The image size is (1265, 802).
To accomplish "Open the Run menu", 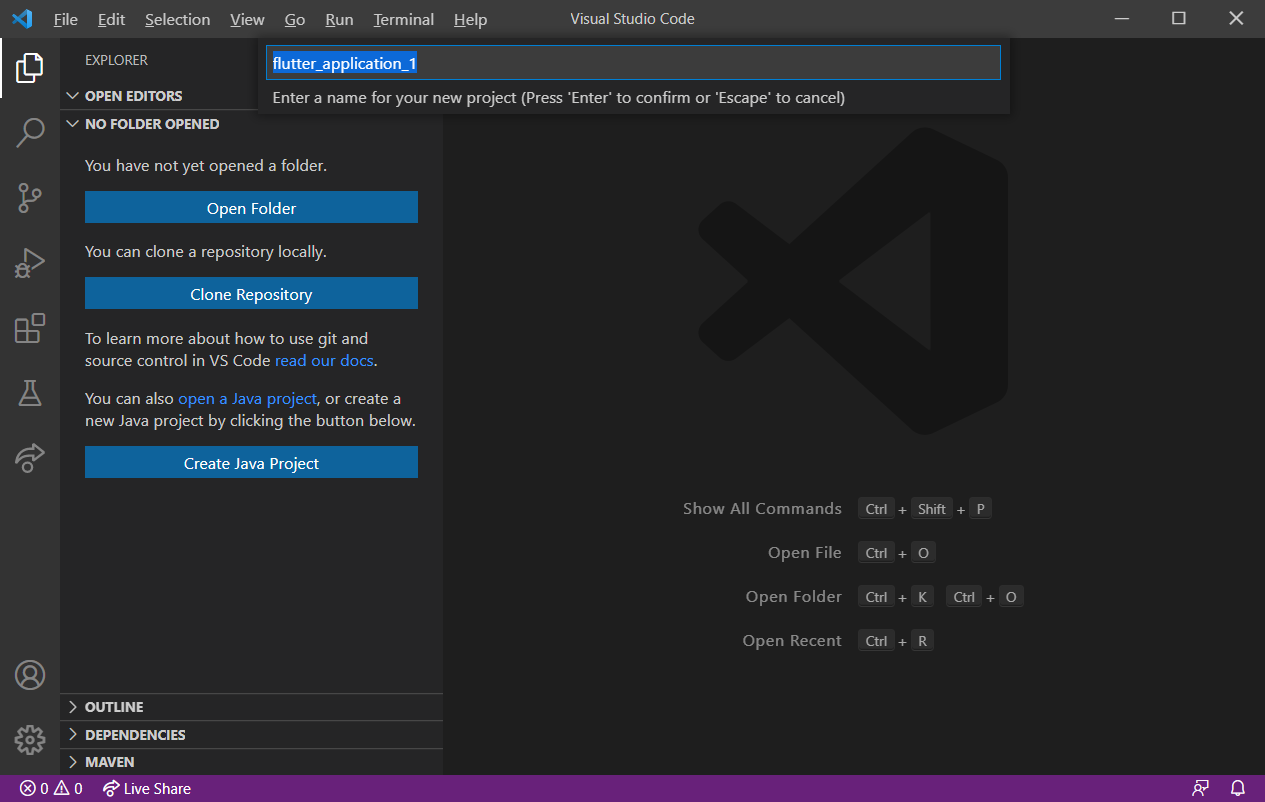I will coord(339,19).
